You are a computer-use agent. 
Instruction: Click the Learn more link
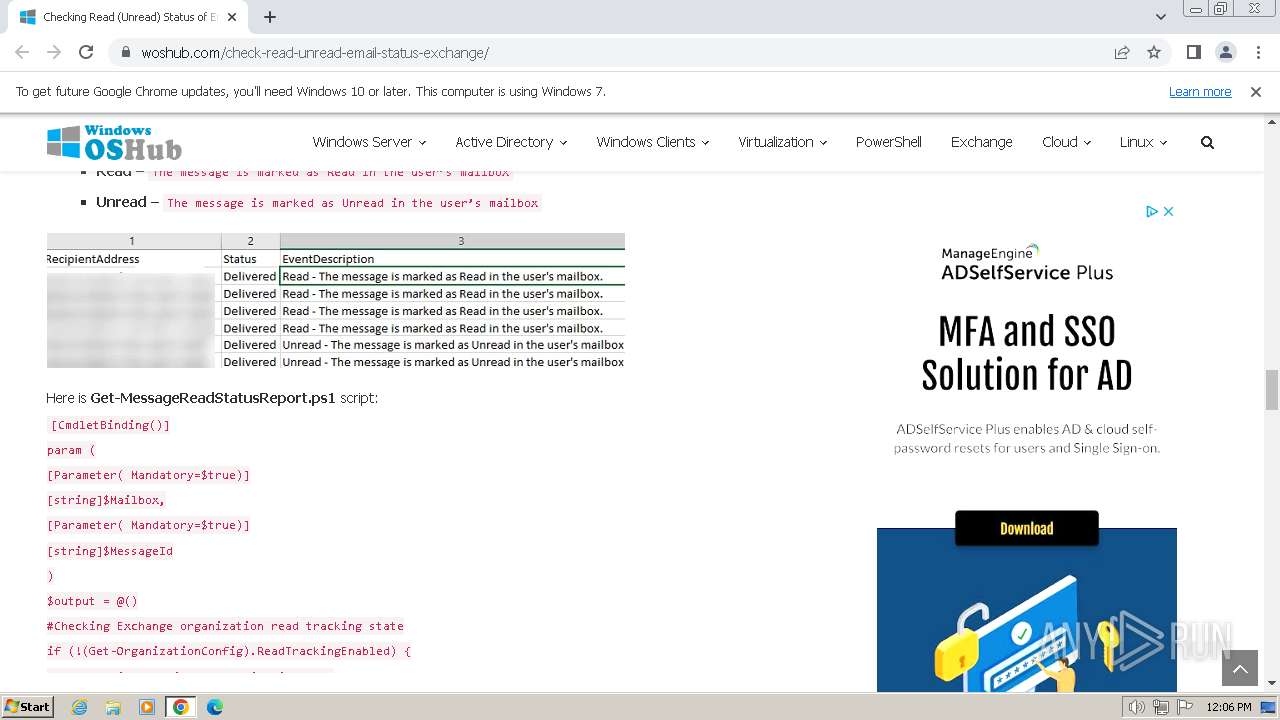[1200, 92]
